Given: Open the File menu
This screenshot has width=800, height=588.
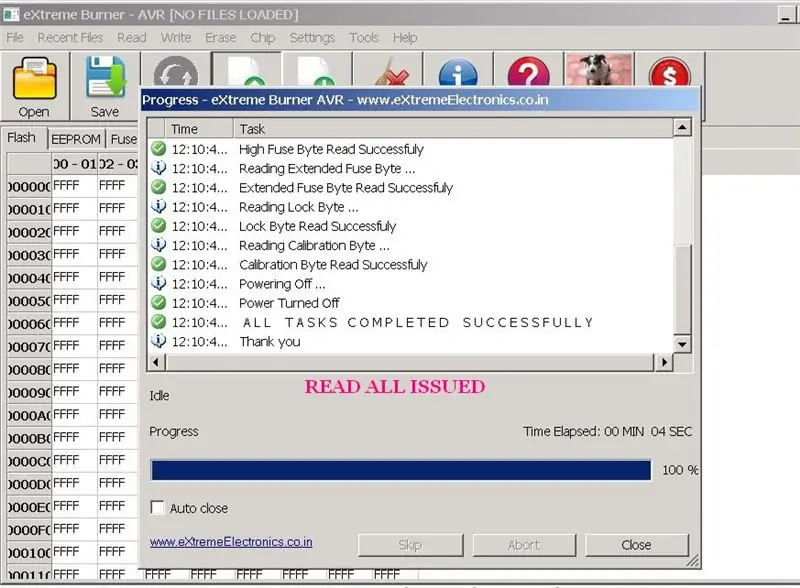Looking at the screenshot, I should click(x=15, y=38).
